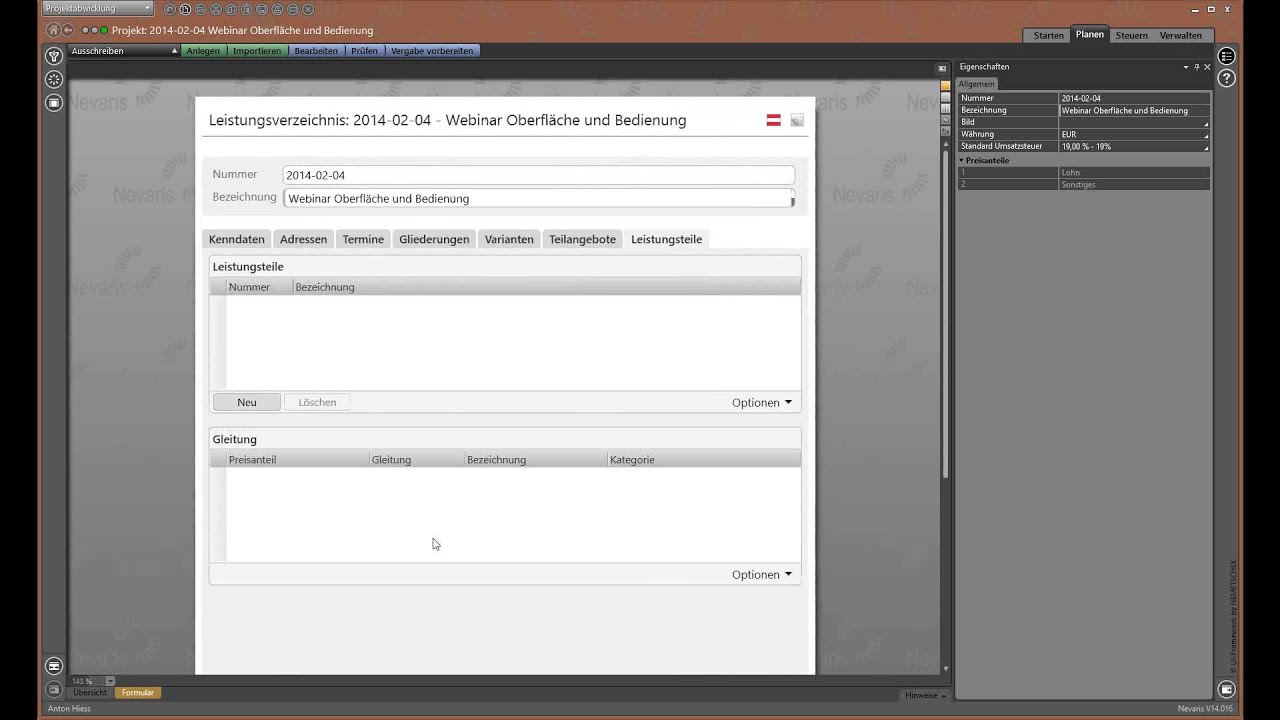Image resolution: width=1280 pixels, height=720 pixels.
Task: Click the filter funnel icon in left sidebar
Action: pyautogui.click(x=54, y=56)
